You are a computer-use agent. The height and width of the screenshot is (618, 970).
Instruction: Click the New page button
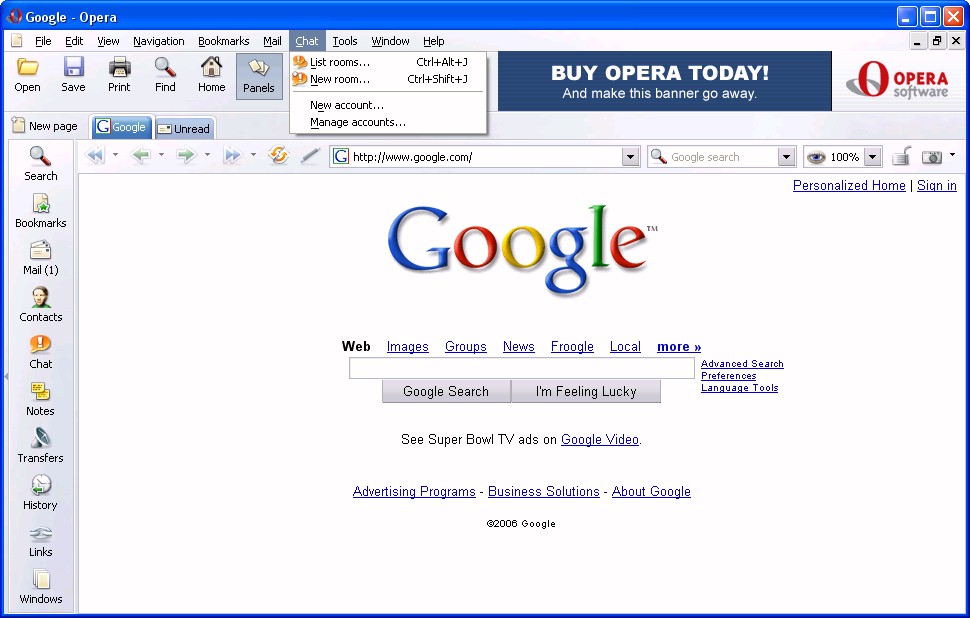(x=45, y=126)
